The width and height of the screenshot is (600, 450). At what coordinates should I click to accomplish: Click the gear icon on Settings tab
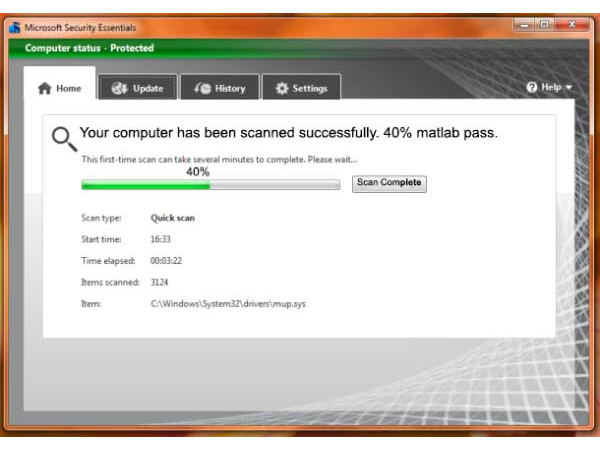pos(282,88)
